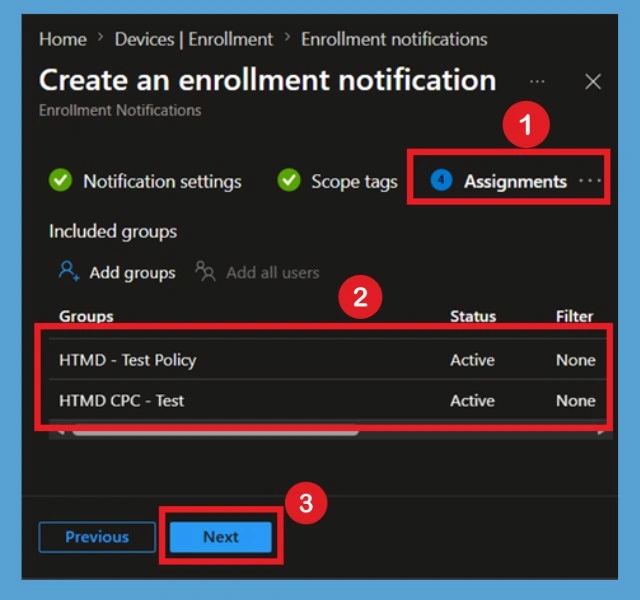640x600 pixels.
Task: Open the None filter for HTMD CPC - Test
Action: tap(576, 400)
